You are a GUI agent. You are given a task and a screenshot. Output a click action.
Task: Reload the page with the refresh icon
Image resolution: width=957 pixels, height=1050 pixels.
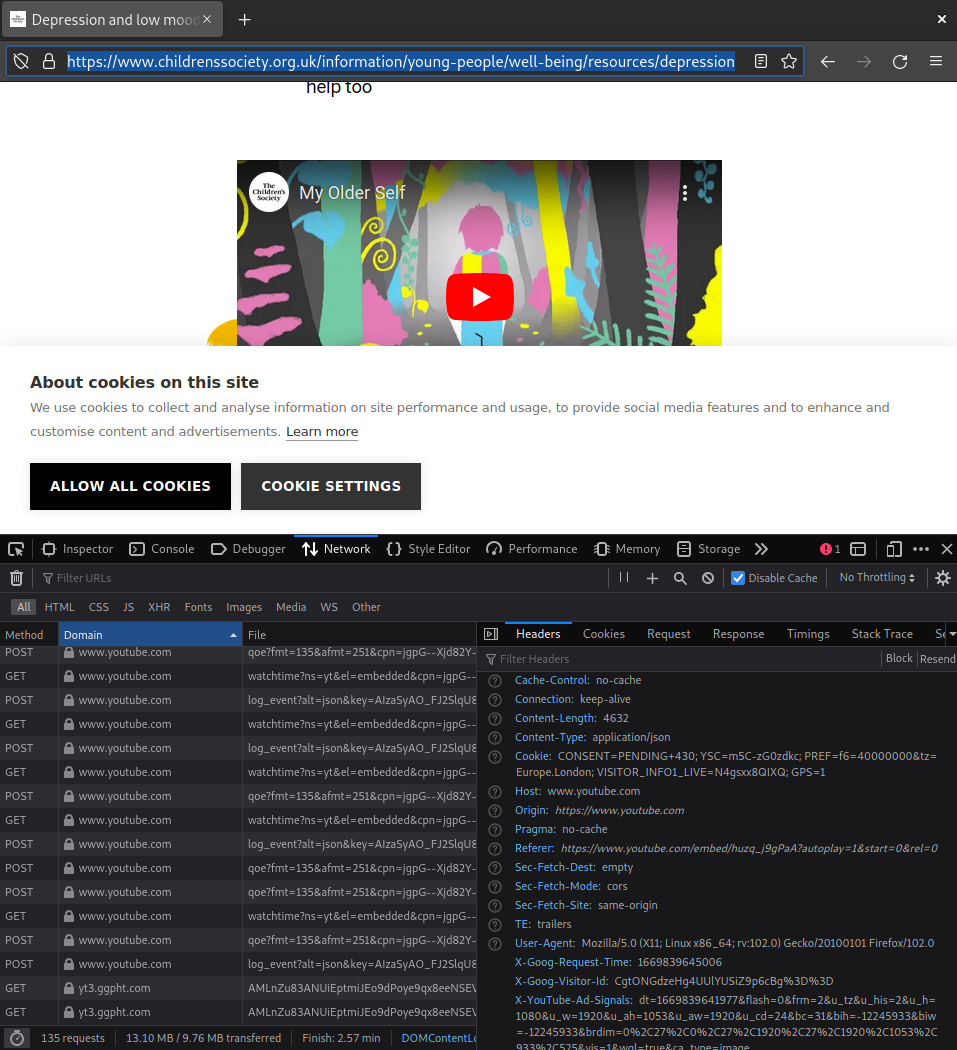point(900,62)
